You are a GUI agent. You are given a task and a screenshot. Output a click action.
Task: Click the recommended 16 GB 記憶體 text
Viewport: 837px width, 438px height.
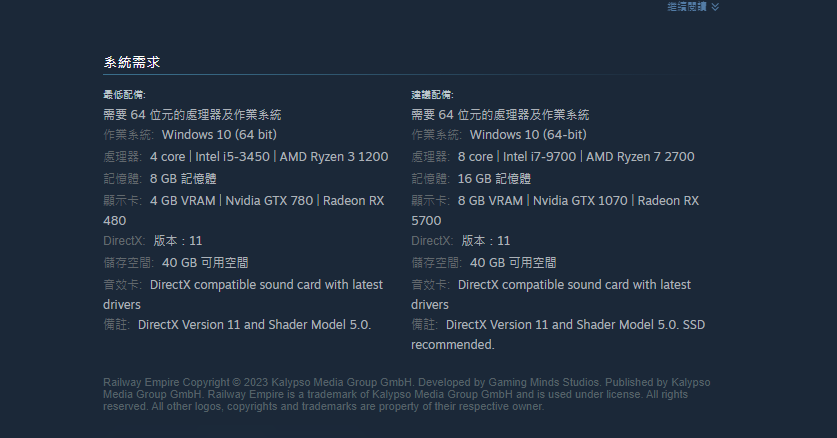[x=497, y=179]
